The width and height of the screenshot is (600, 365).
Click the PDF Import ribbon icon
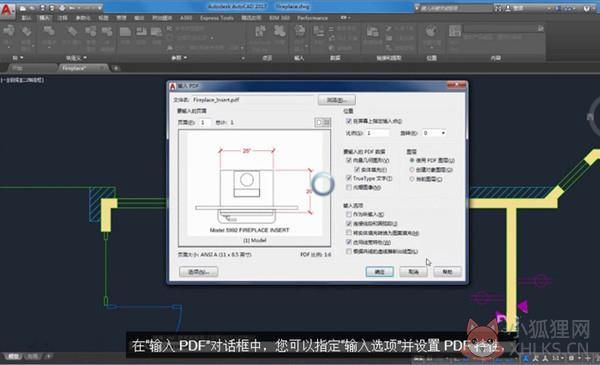pyautogui.click(x=300, y=31)
